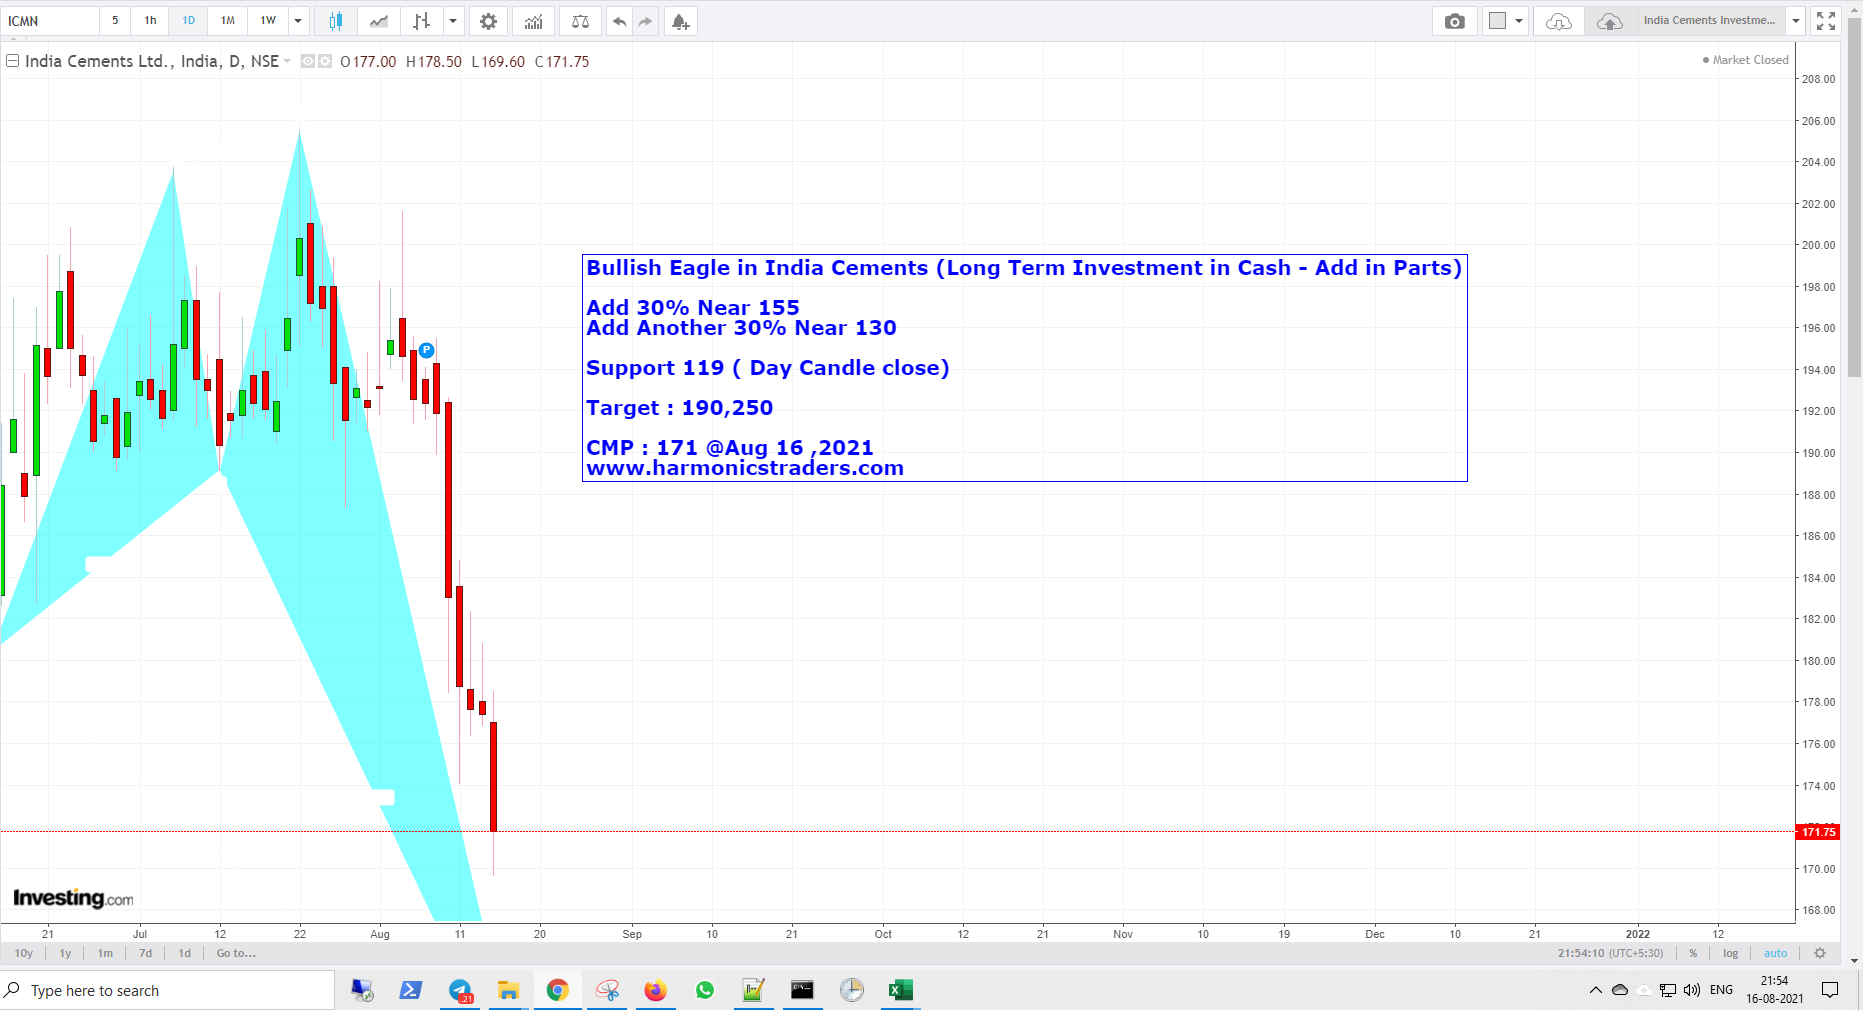Open the chart properties gear in the top toolbar
This screenshot has width=1863, height=1010.
[488, 21]
